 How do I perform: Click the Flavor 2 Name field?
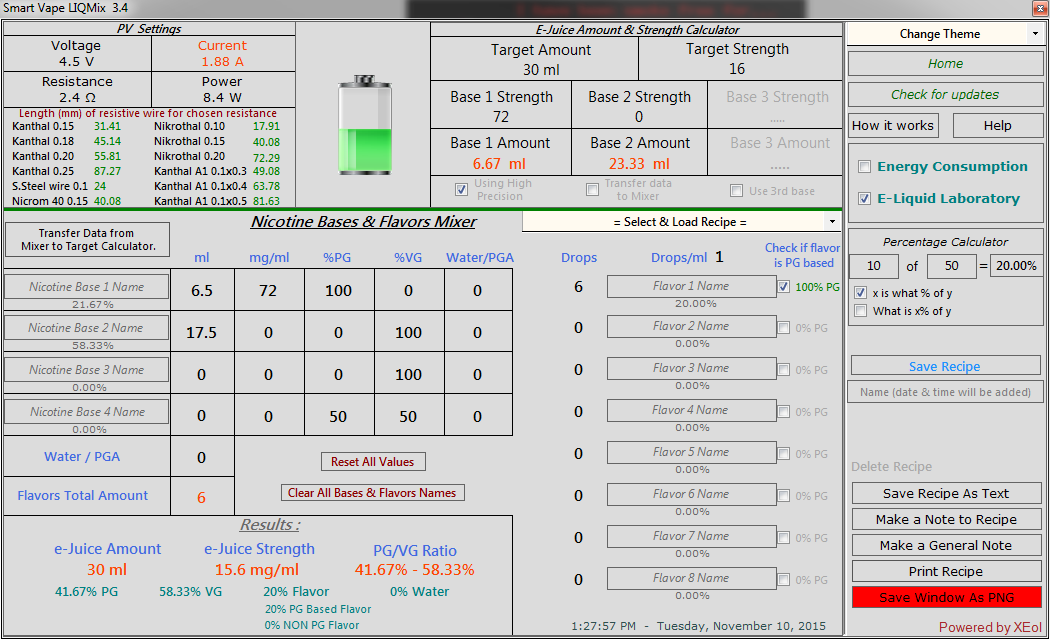pyautogui.click(x=691, y=326)
